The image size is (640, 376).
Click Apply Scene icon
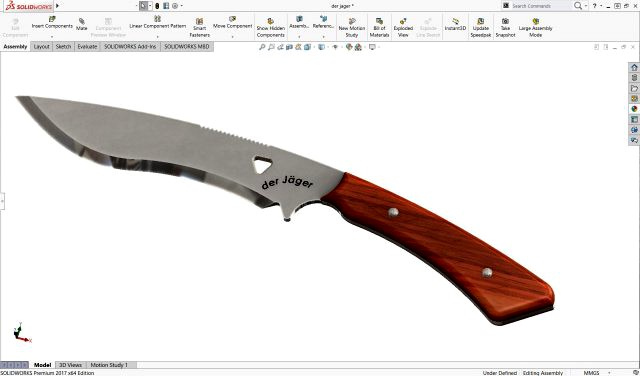click(x=358, y=47)
